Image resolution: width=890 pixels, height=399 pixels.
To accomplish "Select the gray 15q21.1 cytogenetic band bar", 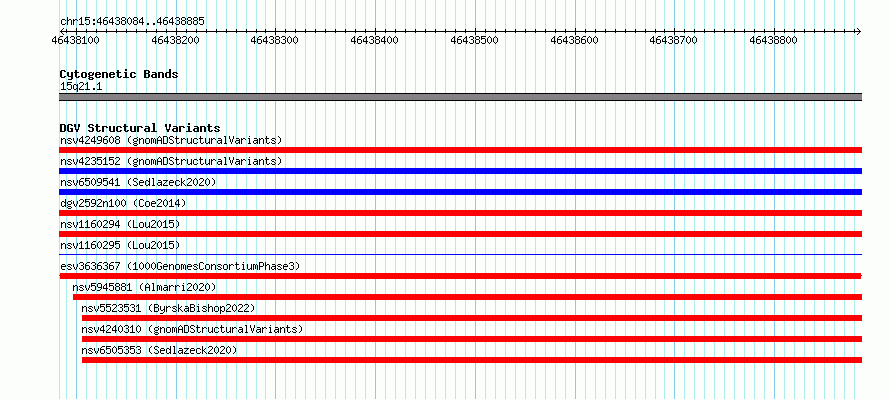I will click(x=460, y=97).
